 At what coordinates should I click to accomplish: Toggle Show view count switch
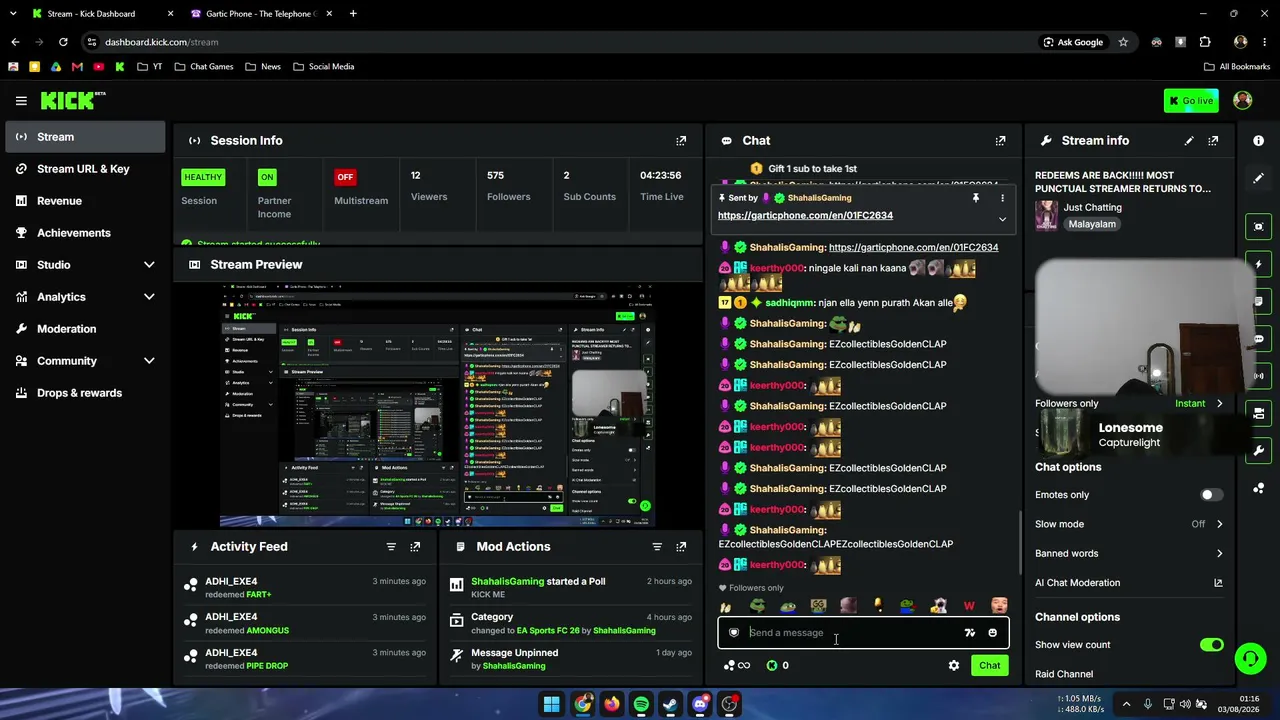click(1211, 645)
